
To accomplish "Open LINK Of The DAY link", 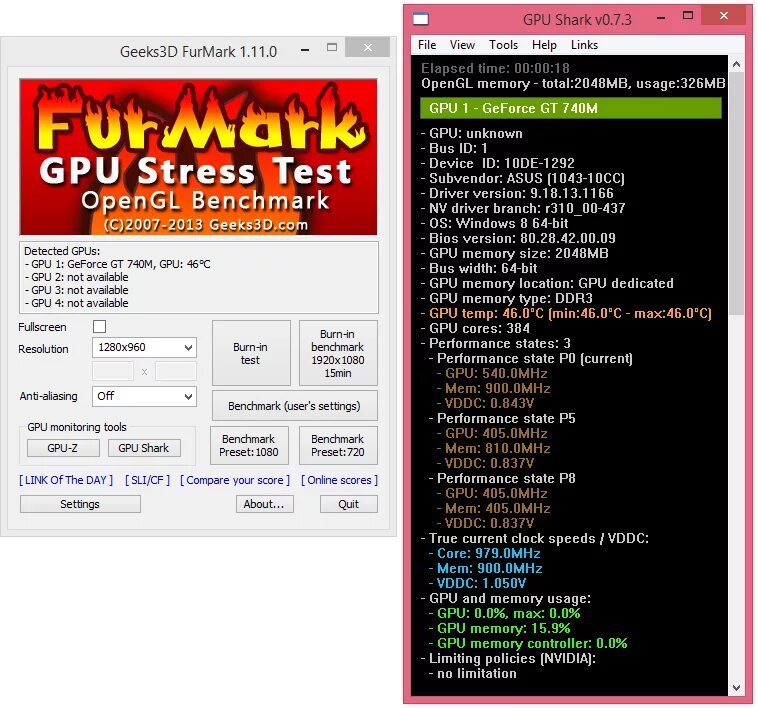I will coord(66,480).
